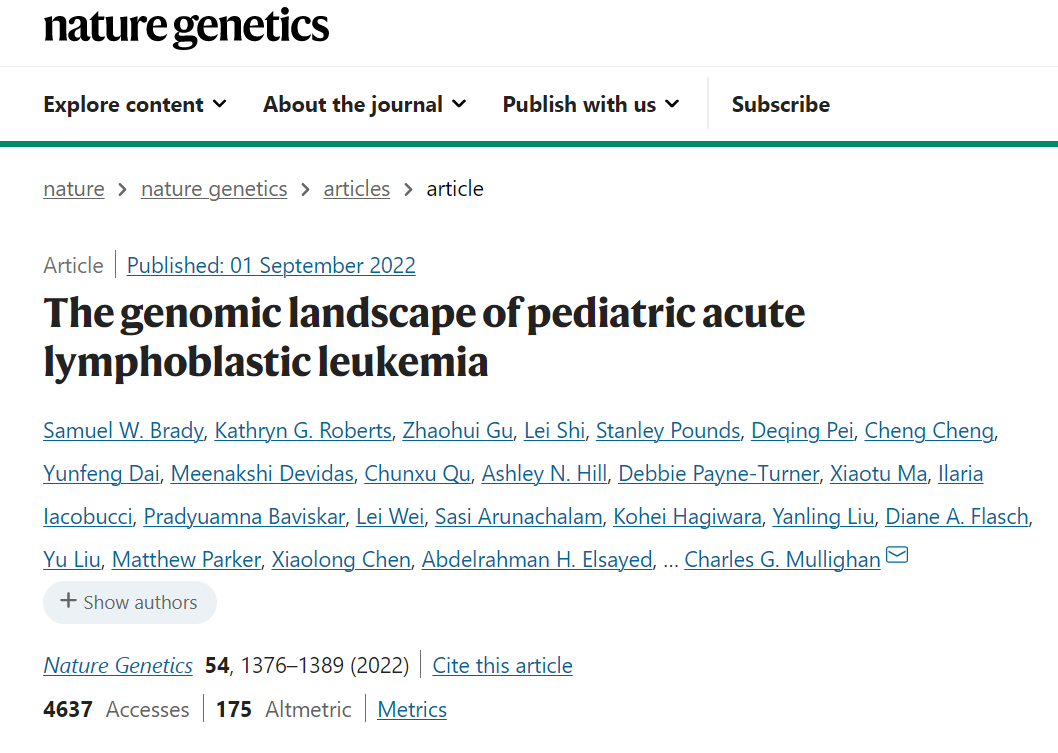
Task: Open the Nature Genetics journal link
Action: [118, 666]
